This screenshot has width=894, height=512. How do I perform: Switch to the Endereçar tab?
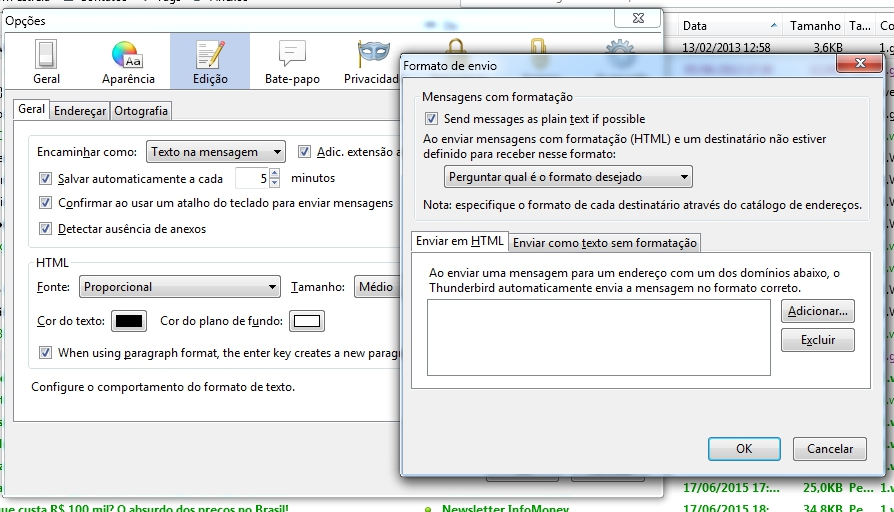80,111
